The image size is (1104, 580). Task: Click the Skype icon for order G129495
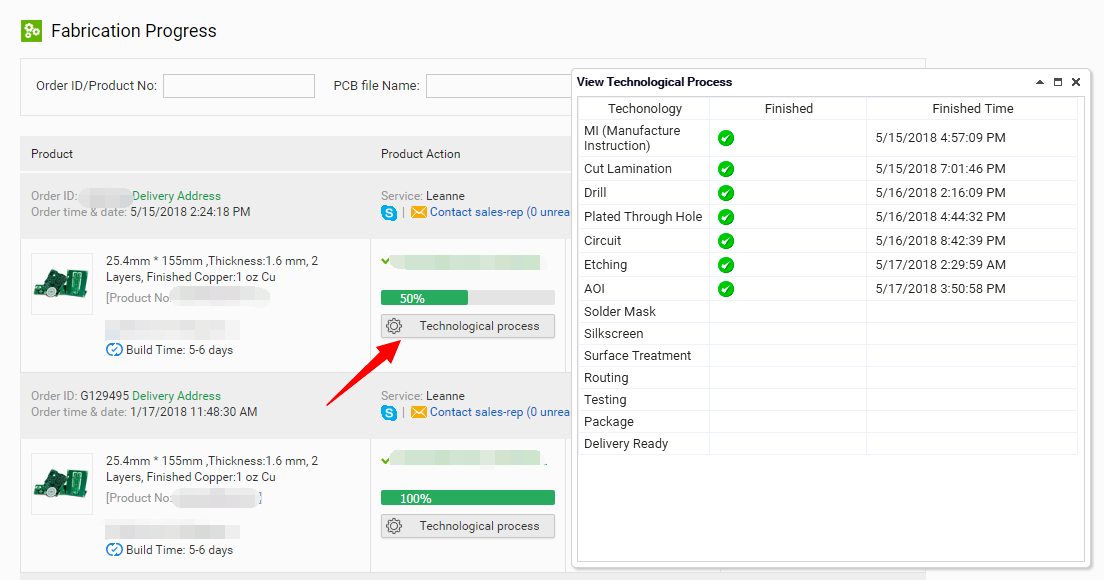389,412
